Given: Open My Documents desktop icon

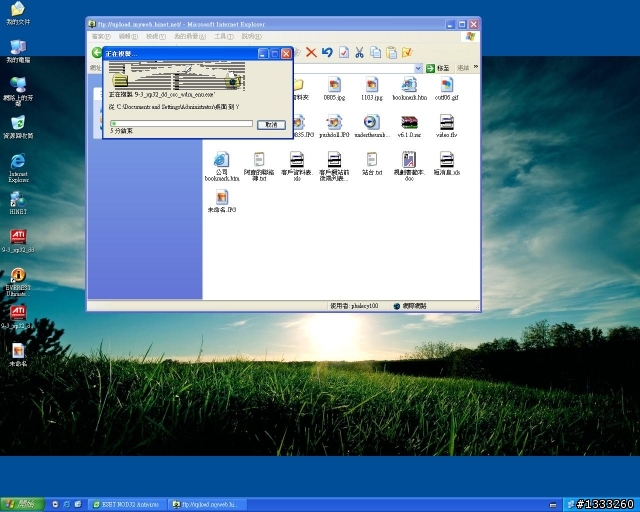Looking at the screenshot, I should pyautogui.click(x=18, y=13).
